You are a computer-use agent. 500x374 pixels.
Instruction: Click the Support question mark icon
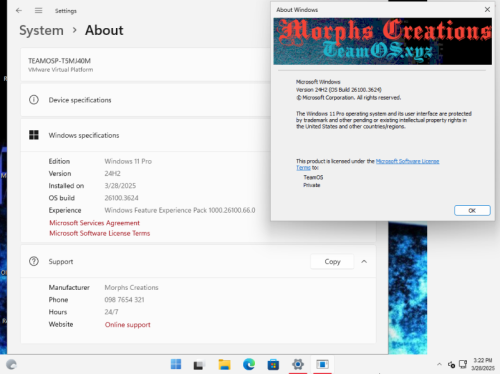coord(34,261)
